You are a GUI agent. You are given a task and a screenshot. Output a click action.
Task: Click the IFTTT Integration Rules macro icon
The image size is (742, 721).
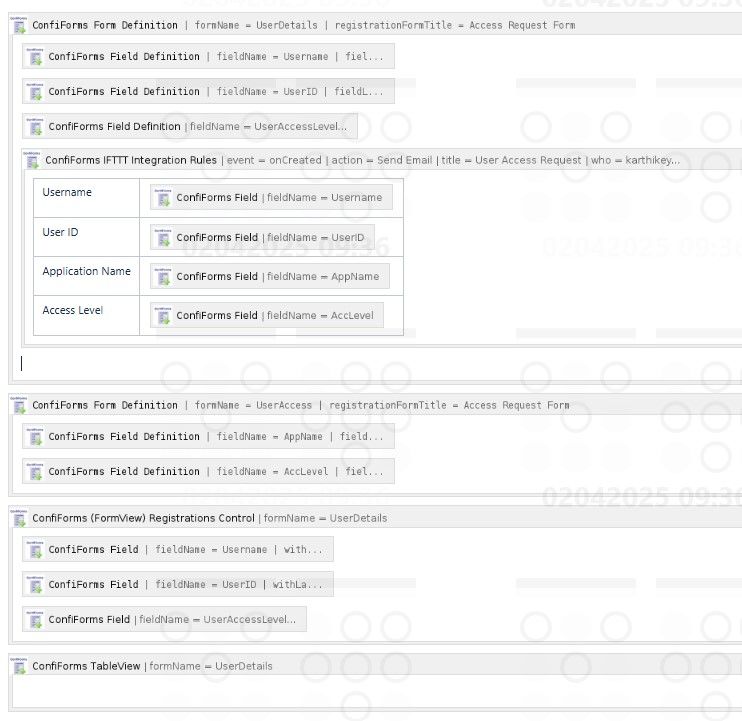point(32,160)
